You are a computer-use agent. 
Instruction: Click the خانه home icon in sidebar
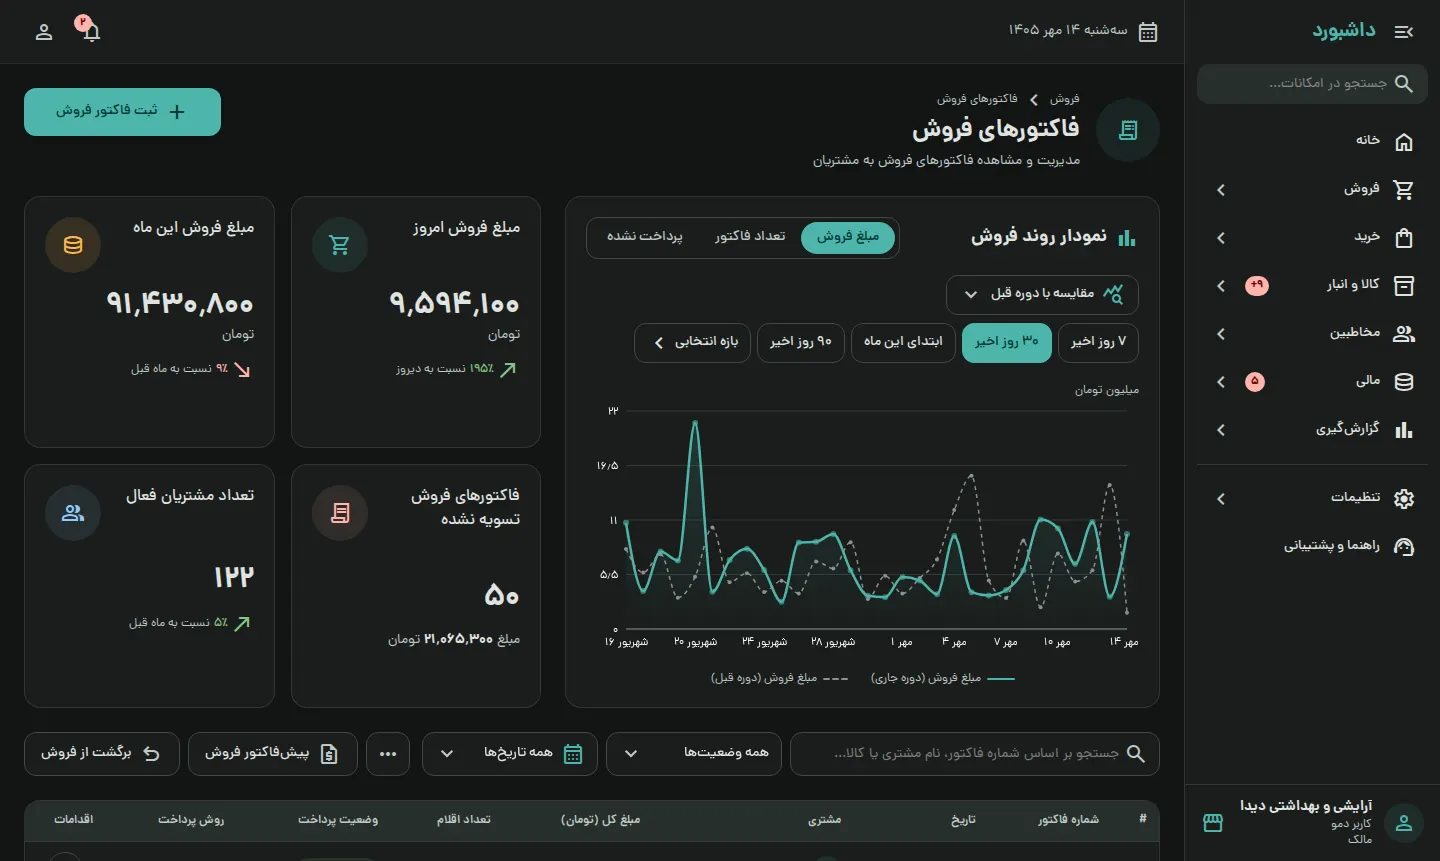click(x=1404, y=142)
